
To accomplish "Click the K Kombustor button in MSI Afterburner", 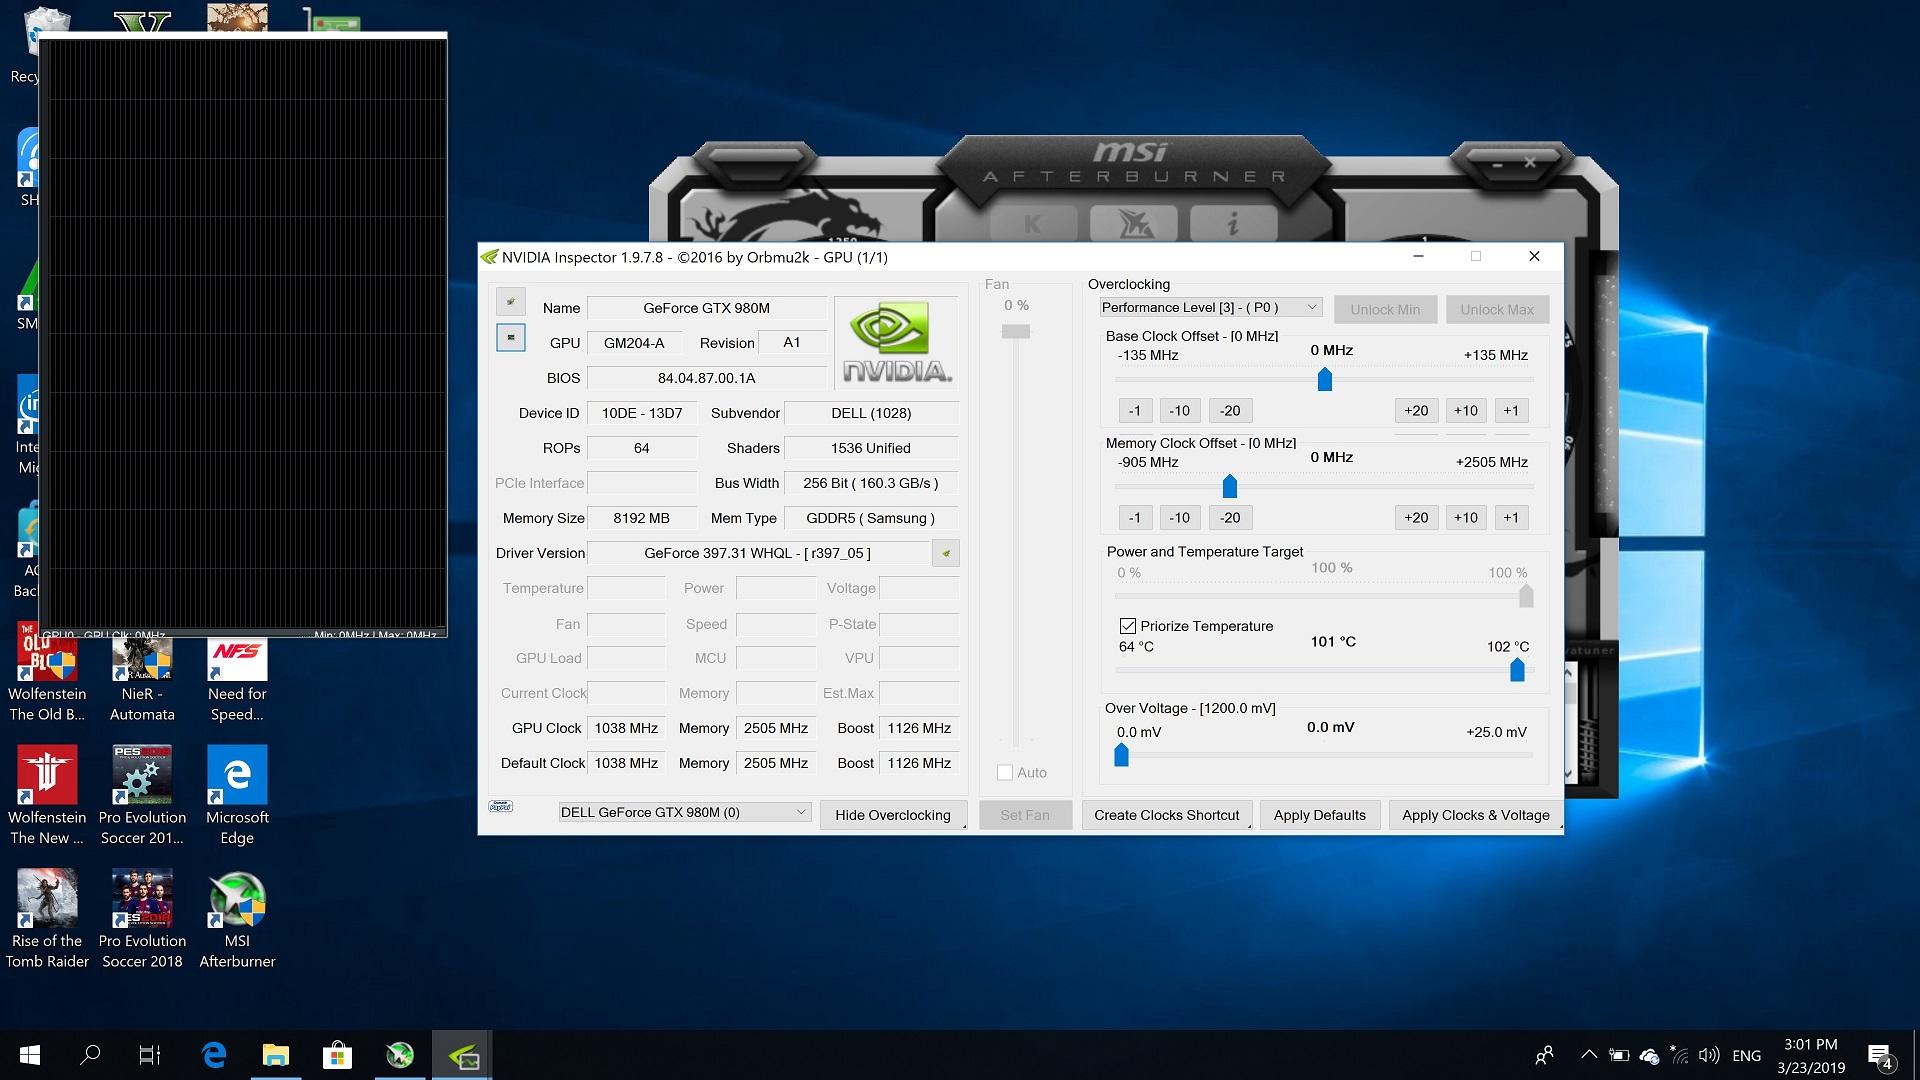I will pos(1033,224).
